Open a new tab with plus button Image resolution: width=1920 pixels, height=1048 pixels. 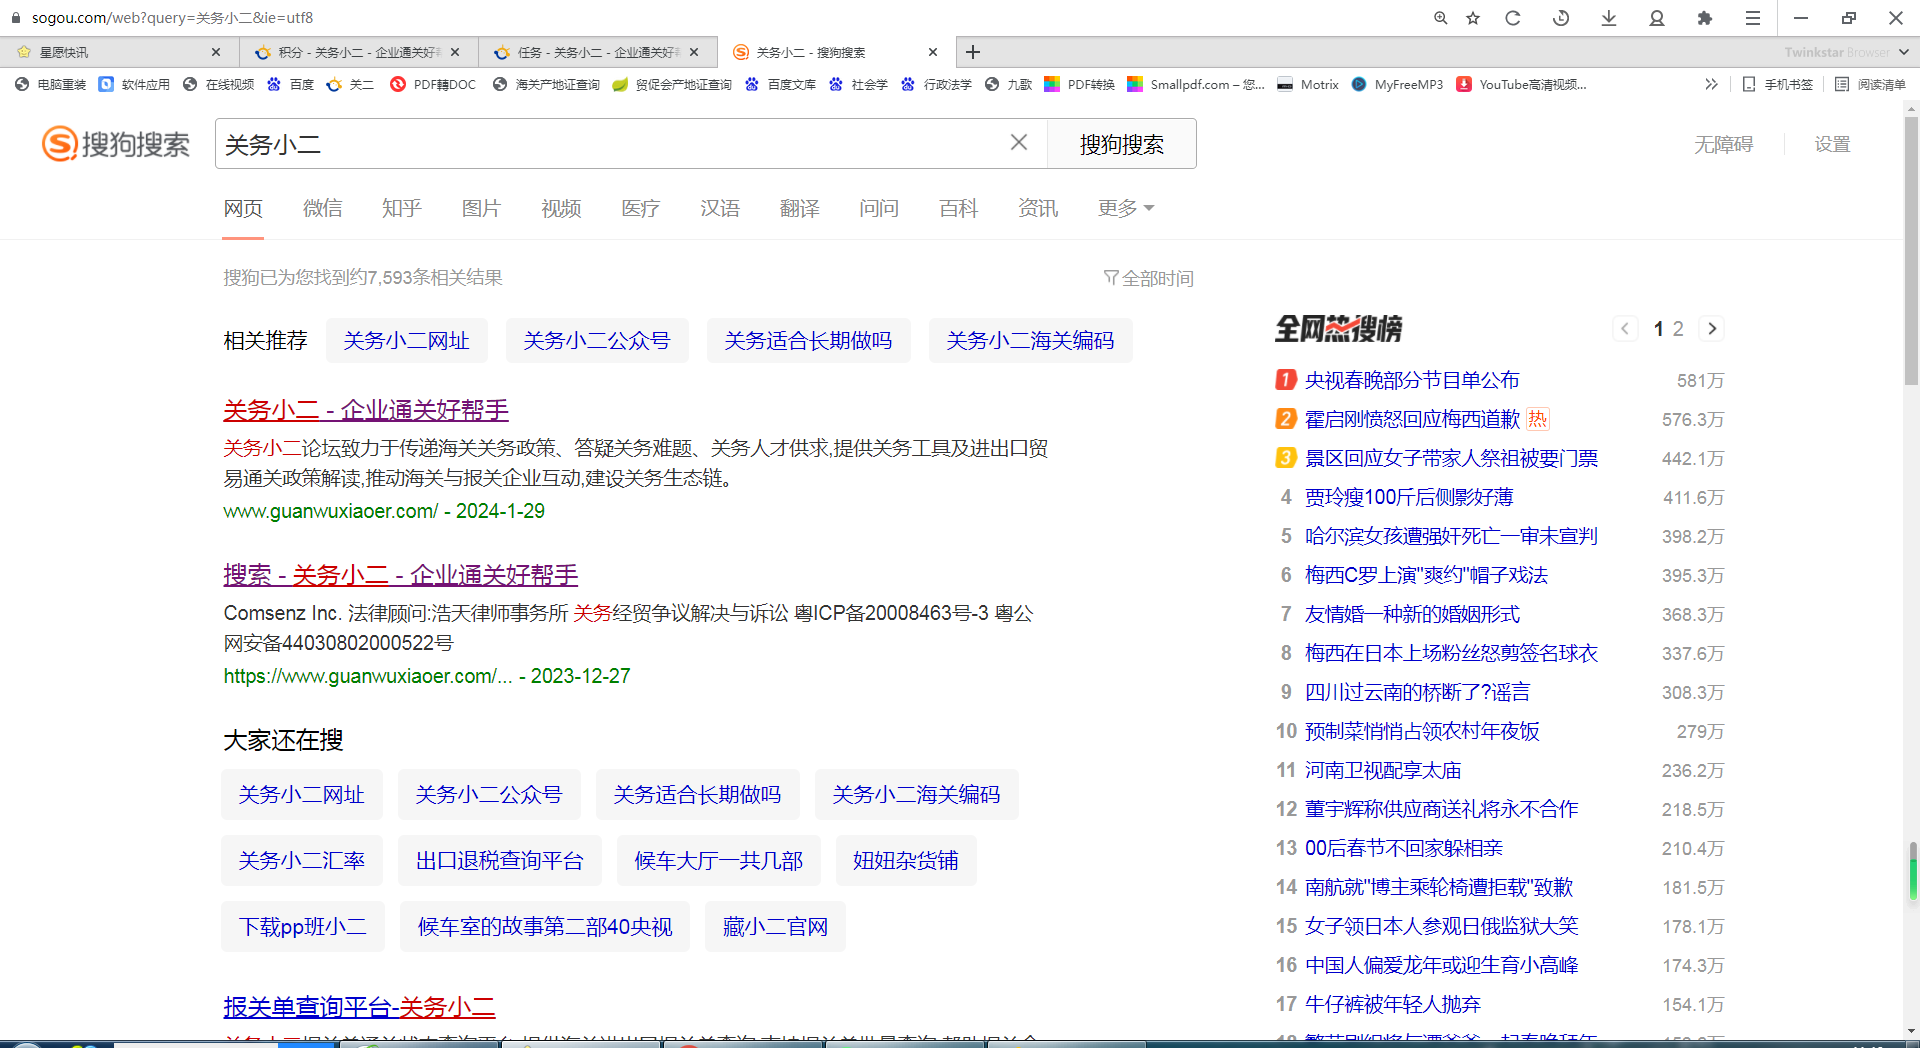point(973,52)
